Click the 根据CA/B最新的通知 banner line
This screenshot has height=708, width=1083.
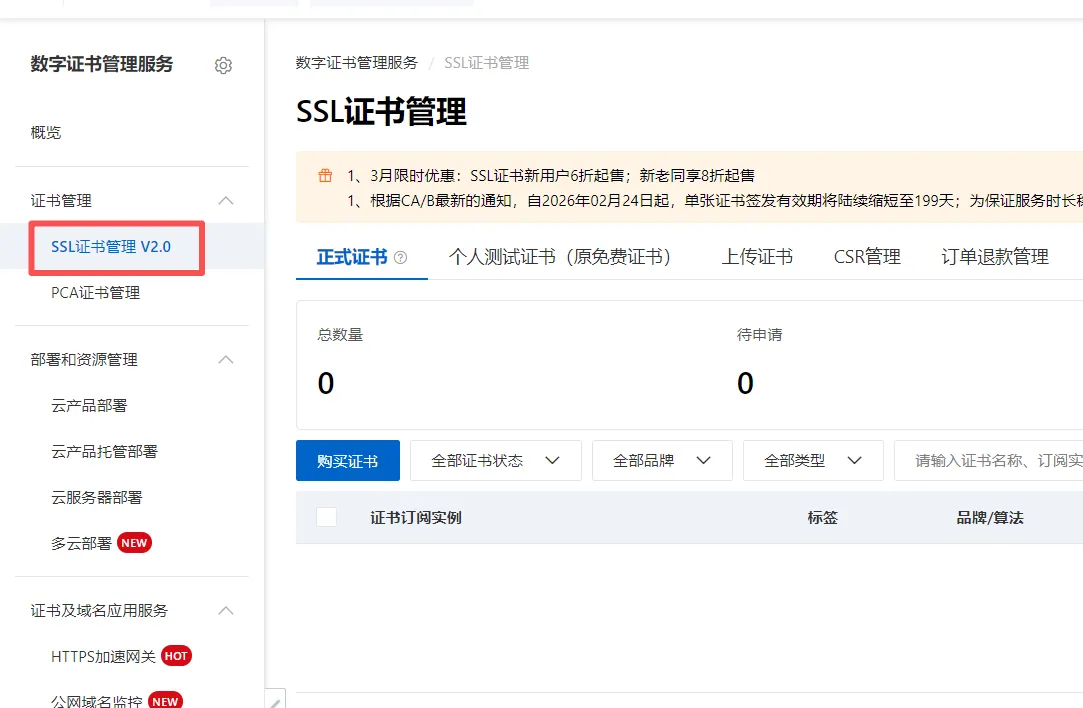pos(715,201)
